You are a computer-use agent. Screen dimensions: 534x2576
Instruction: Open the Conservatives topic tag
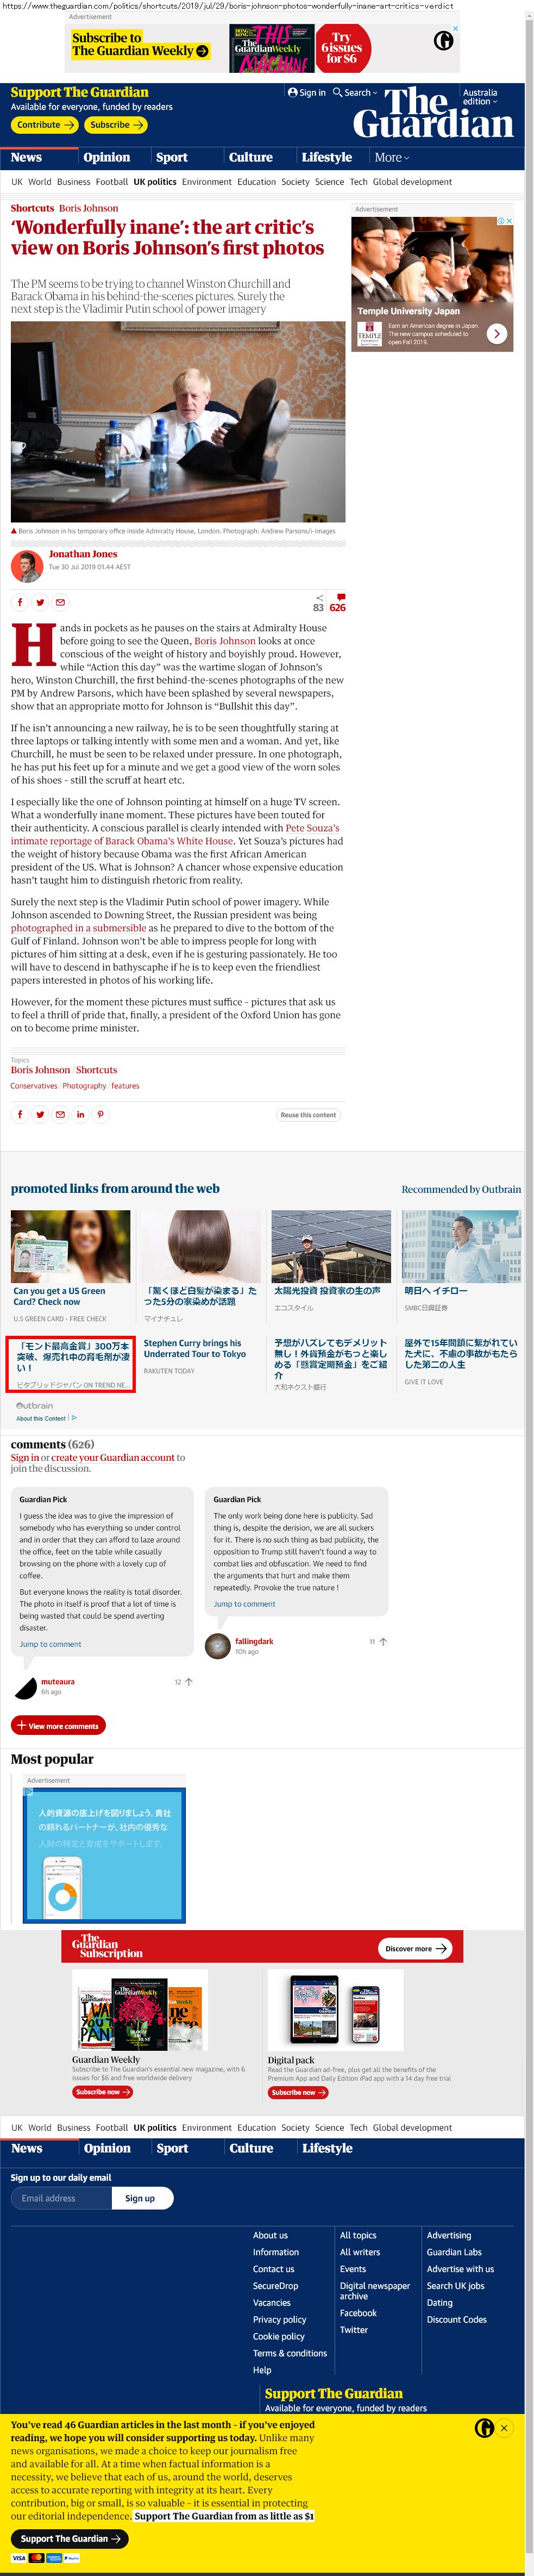[34, 1086]
